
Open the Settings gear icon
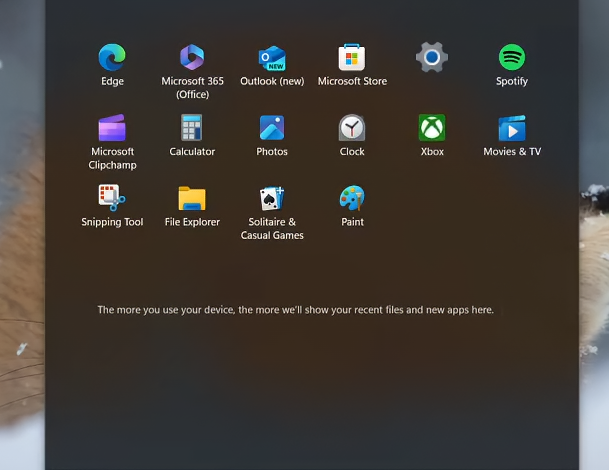click(x=432, y=57)
